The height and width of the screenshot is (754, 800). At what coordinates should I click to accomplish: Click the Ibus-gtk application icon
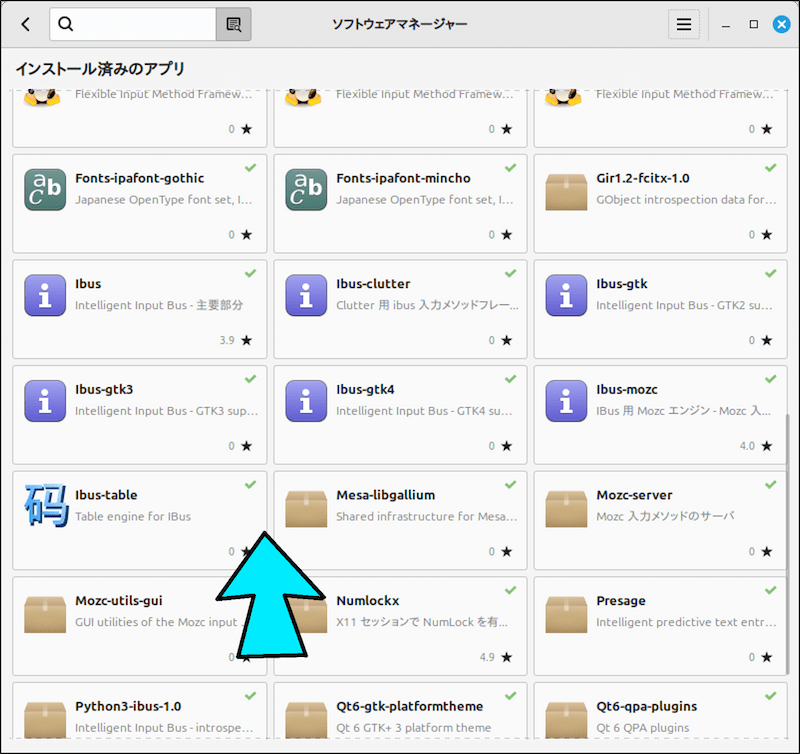tap(566, 295)
